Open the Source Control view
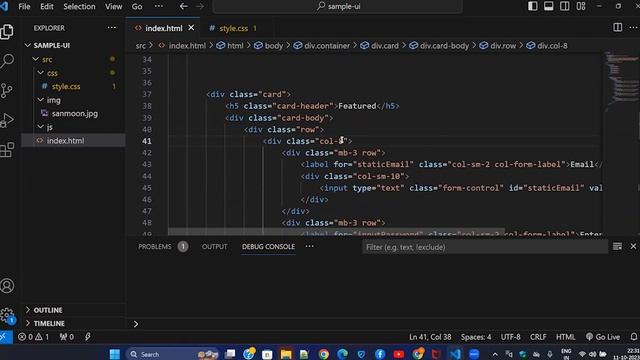The height and width of the screenshot is (360, 640). pos(7,90)
